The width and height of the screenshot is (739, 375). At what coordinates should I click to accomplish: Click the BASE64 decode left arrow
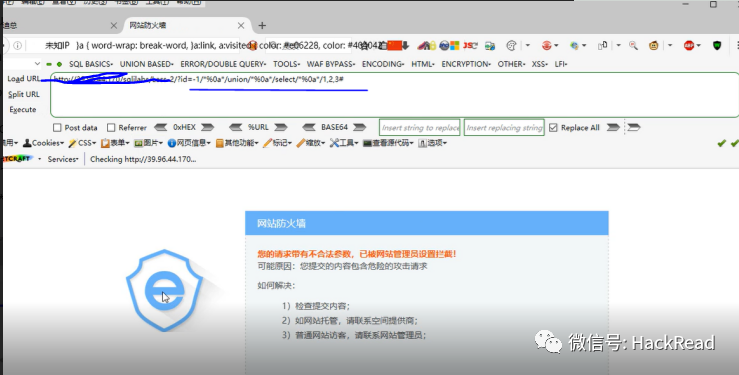click(309, 127)
